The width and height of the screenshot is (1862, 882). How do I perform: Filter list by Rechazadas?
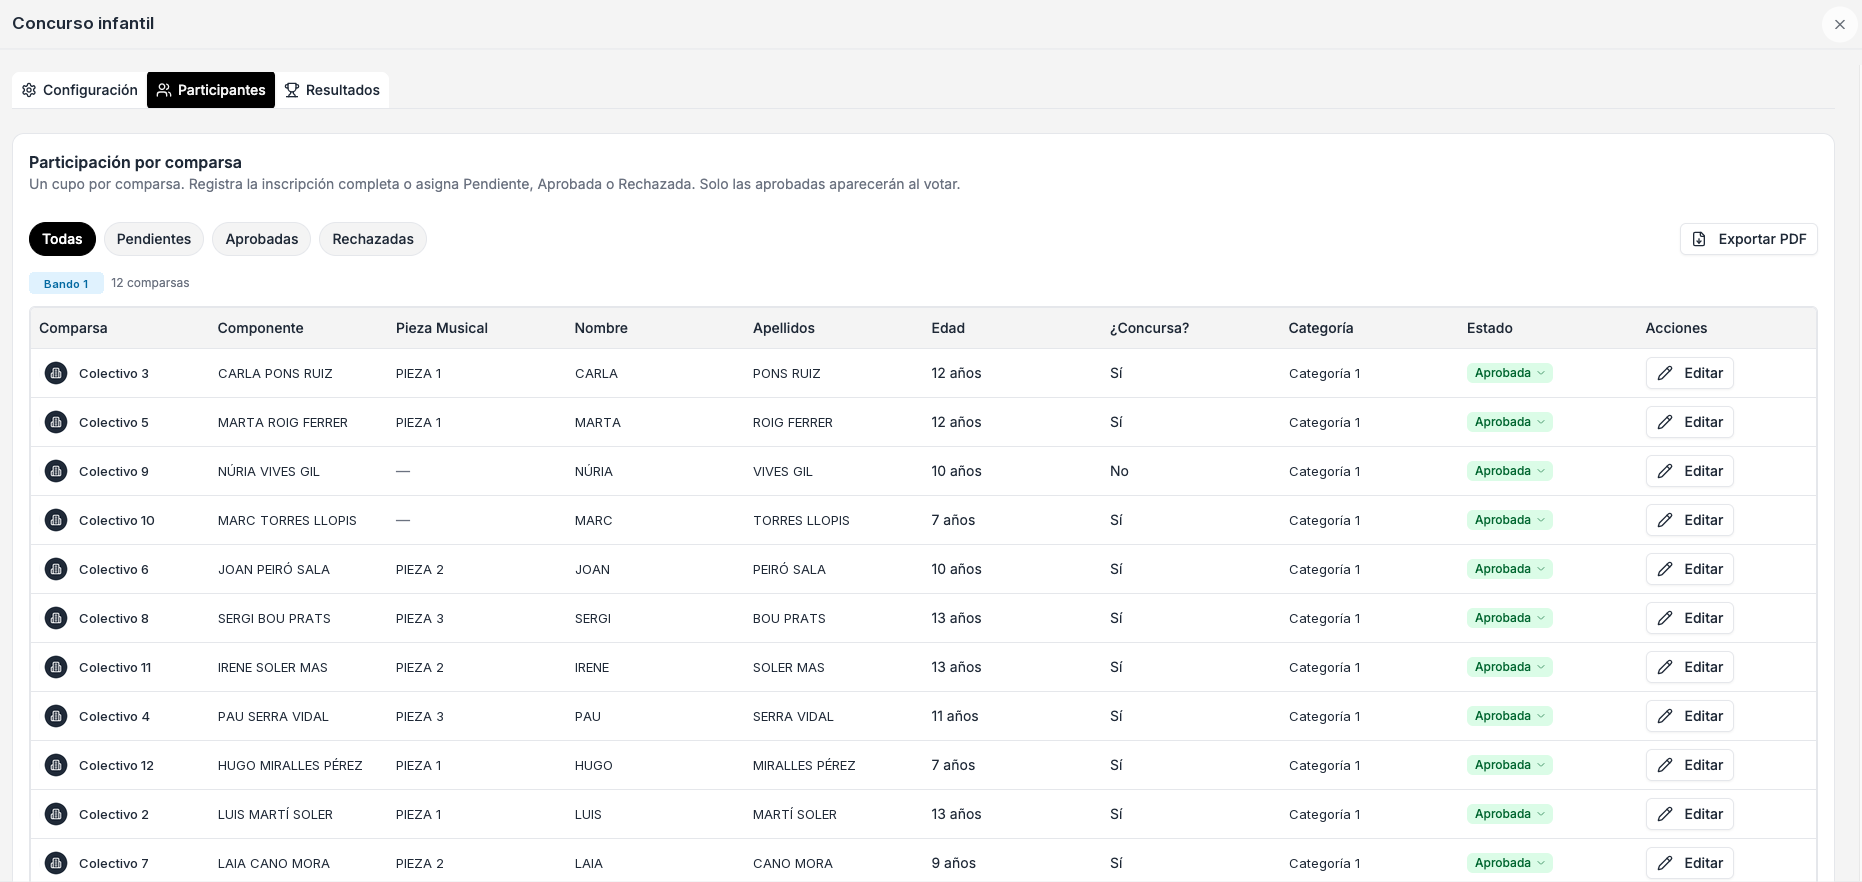tap(373, 239)
